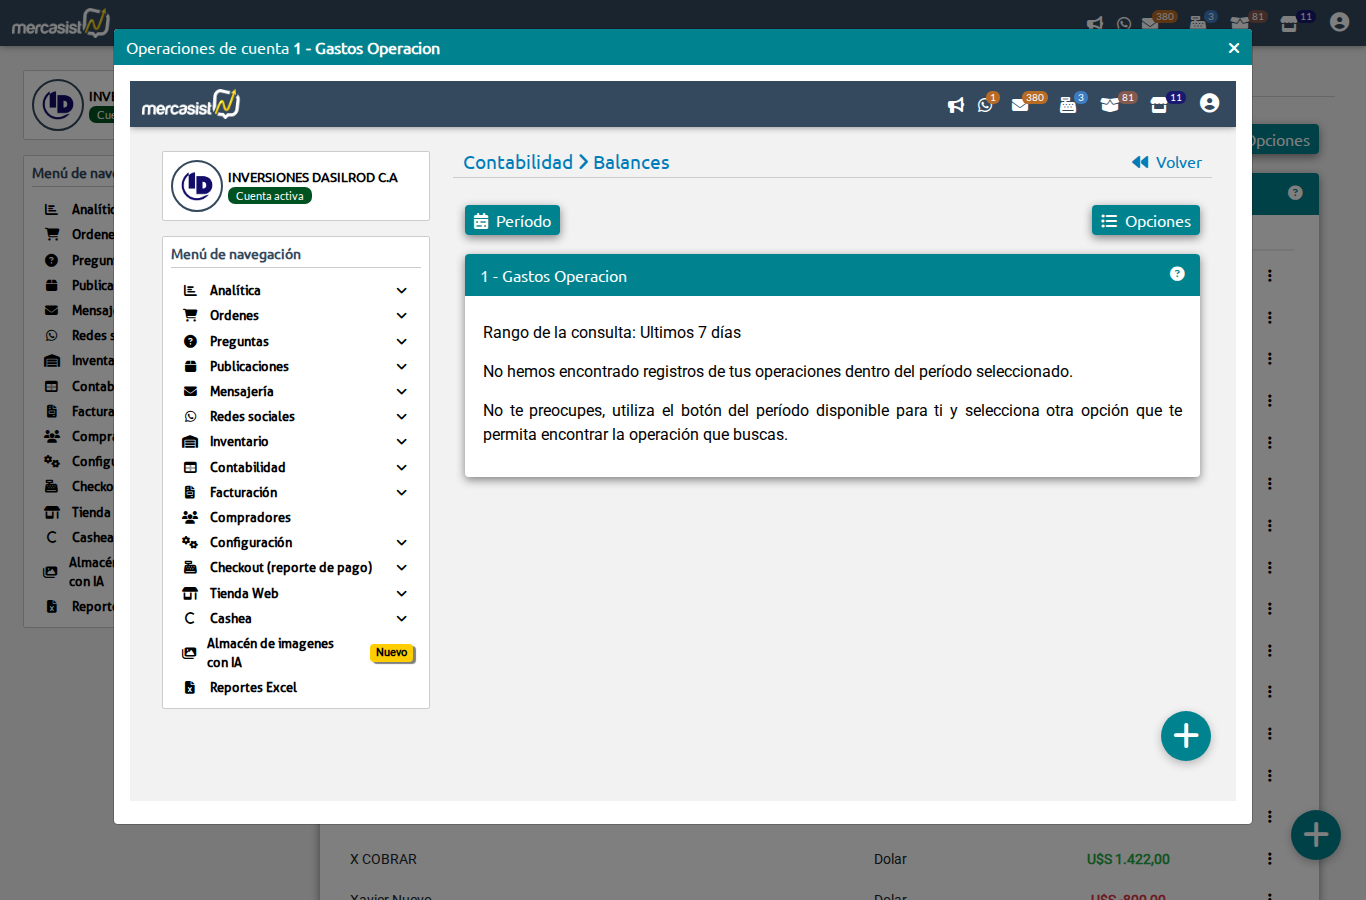Open the envelope messages icon with 380 badge
This screenshot has height=900, width=1366.
[1020, 105]
